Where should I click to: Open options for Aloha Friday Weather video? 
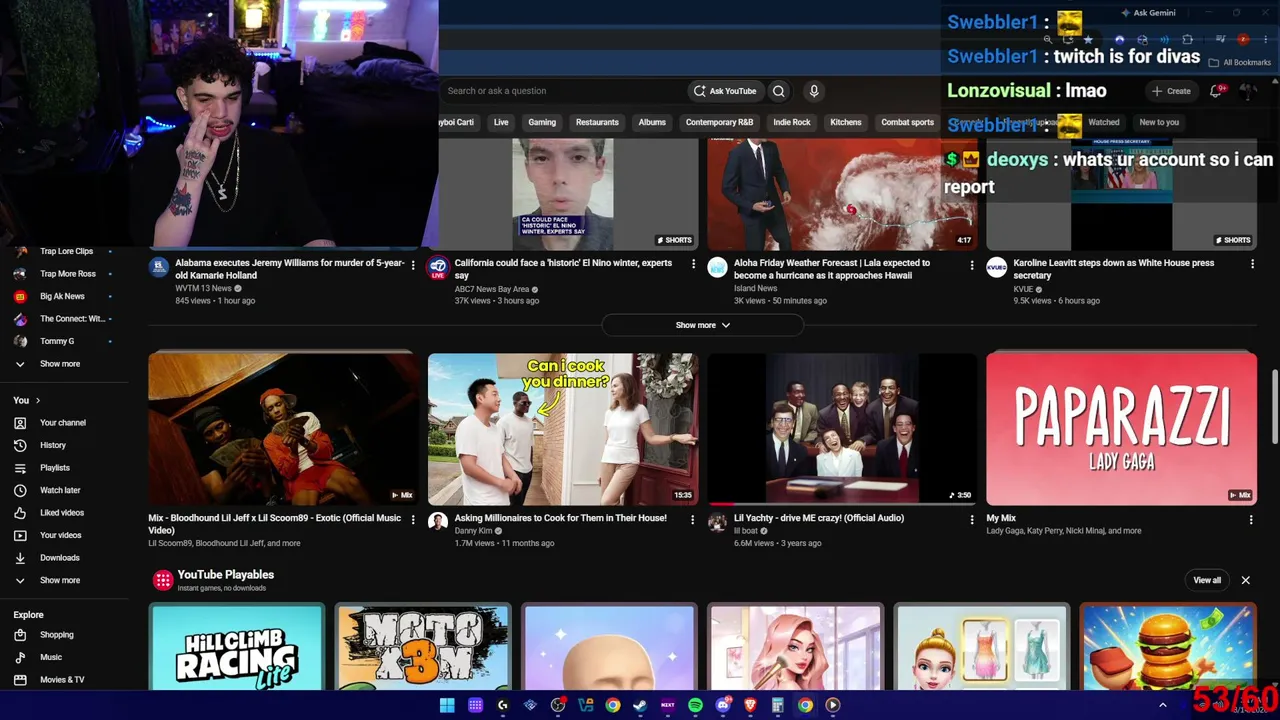(971, 265)
